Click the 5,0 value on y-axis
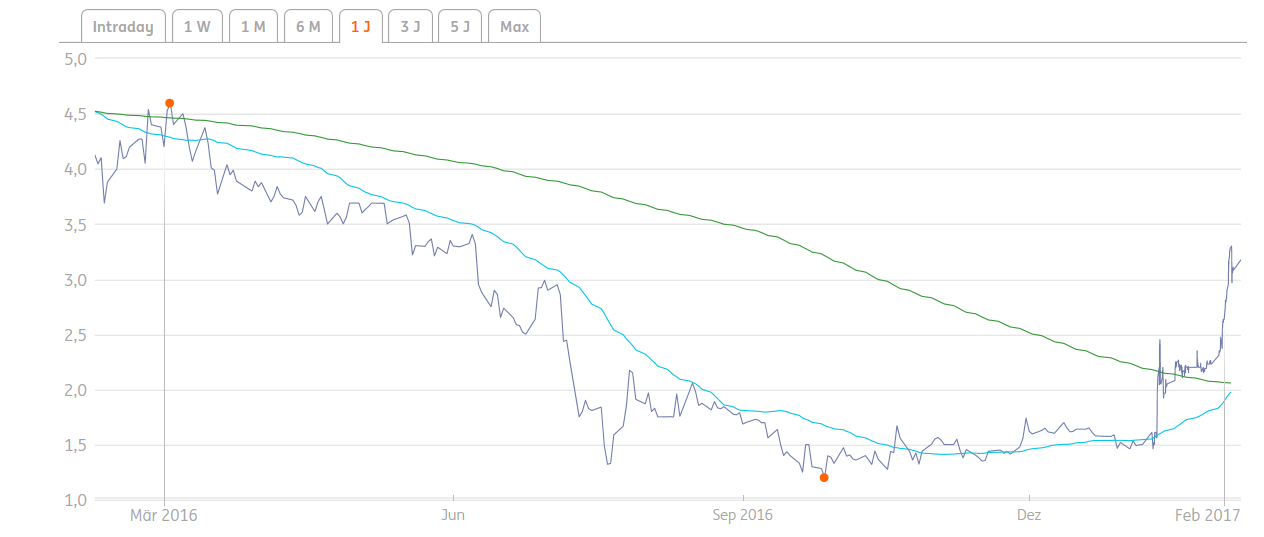The height and width of the screenshot is (537, 1264). point(76,59)
